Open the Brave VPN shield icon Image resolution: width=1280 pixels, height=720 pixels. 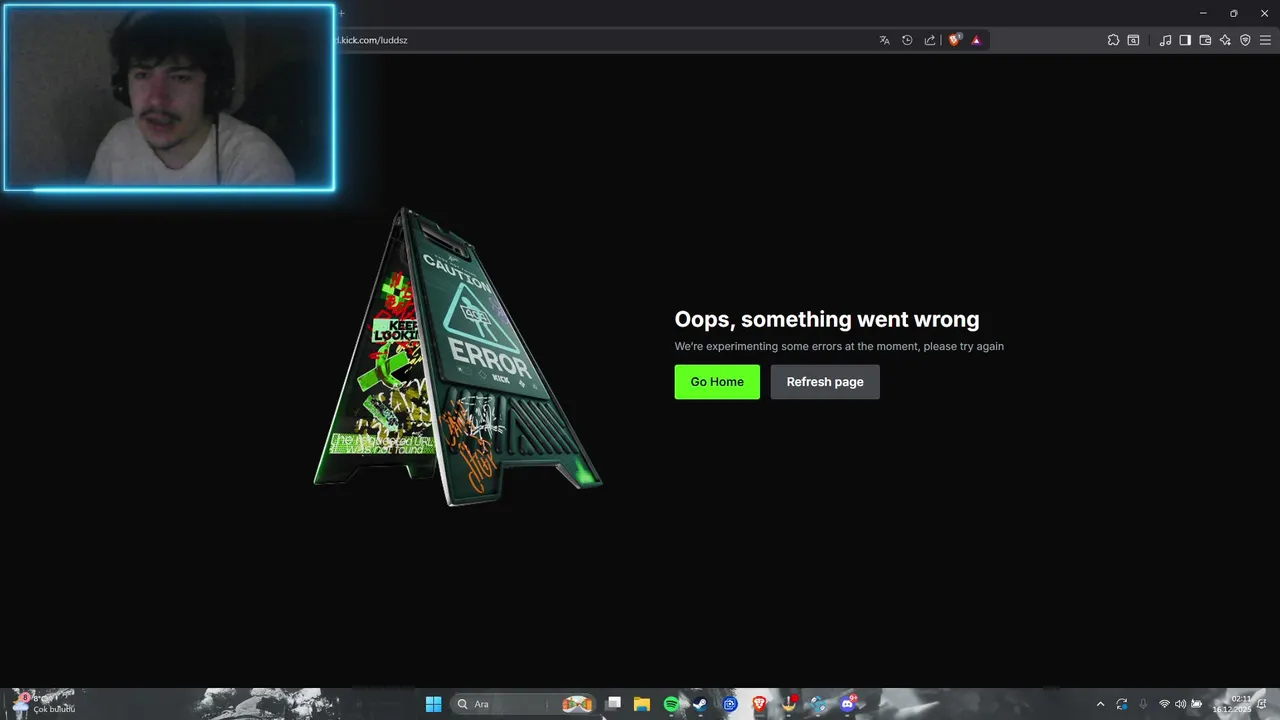point(1245,40)
